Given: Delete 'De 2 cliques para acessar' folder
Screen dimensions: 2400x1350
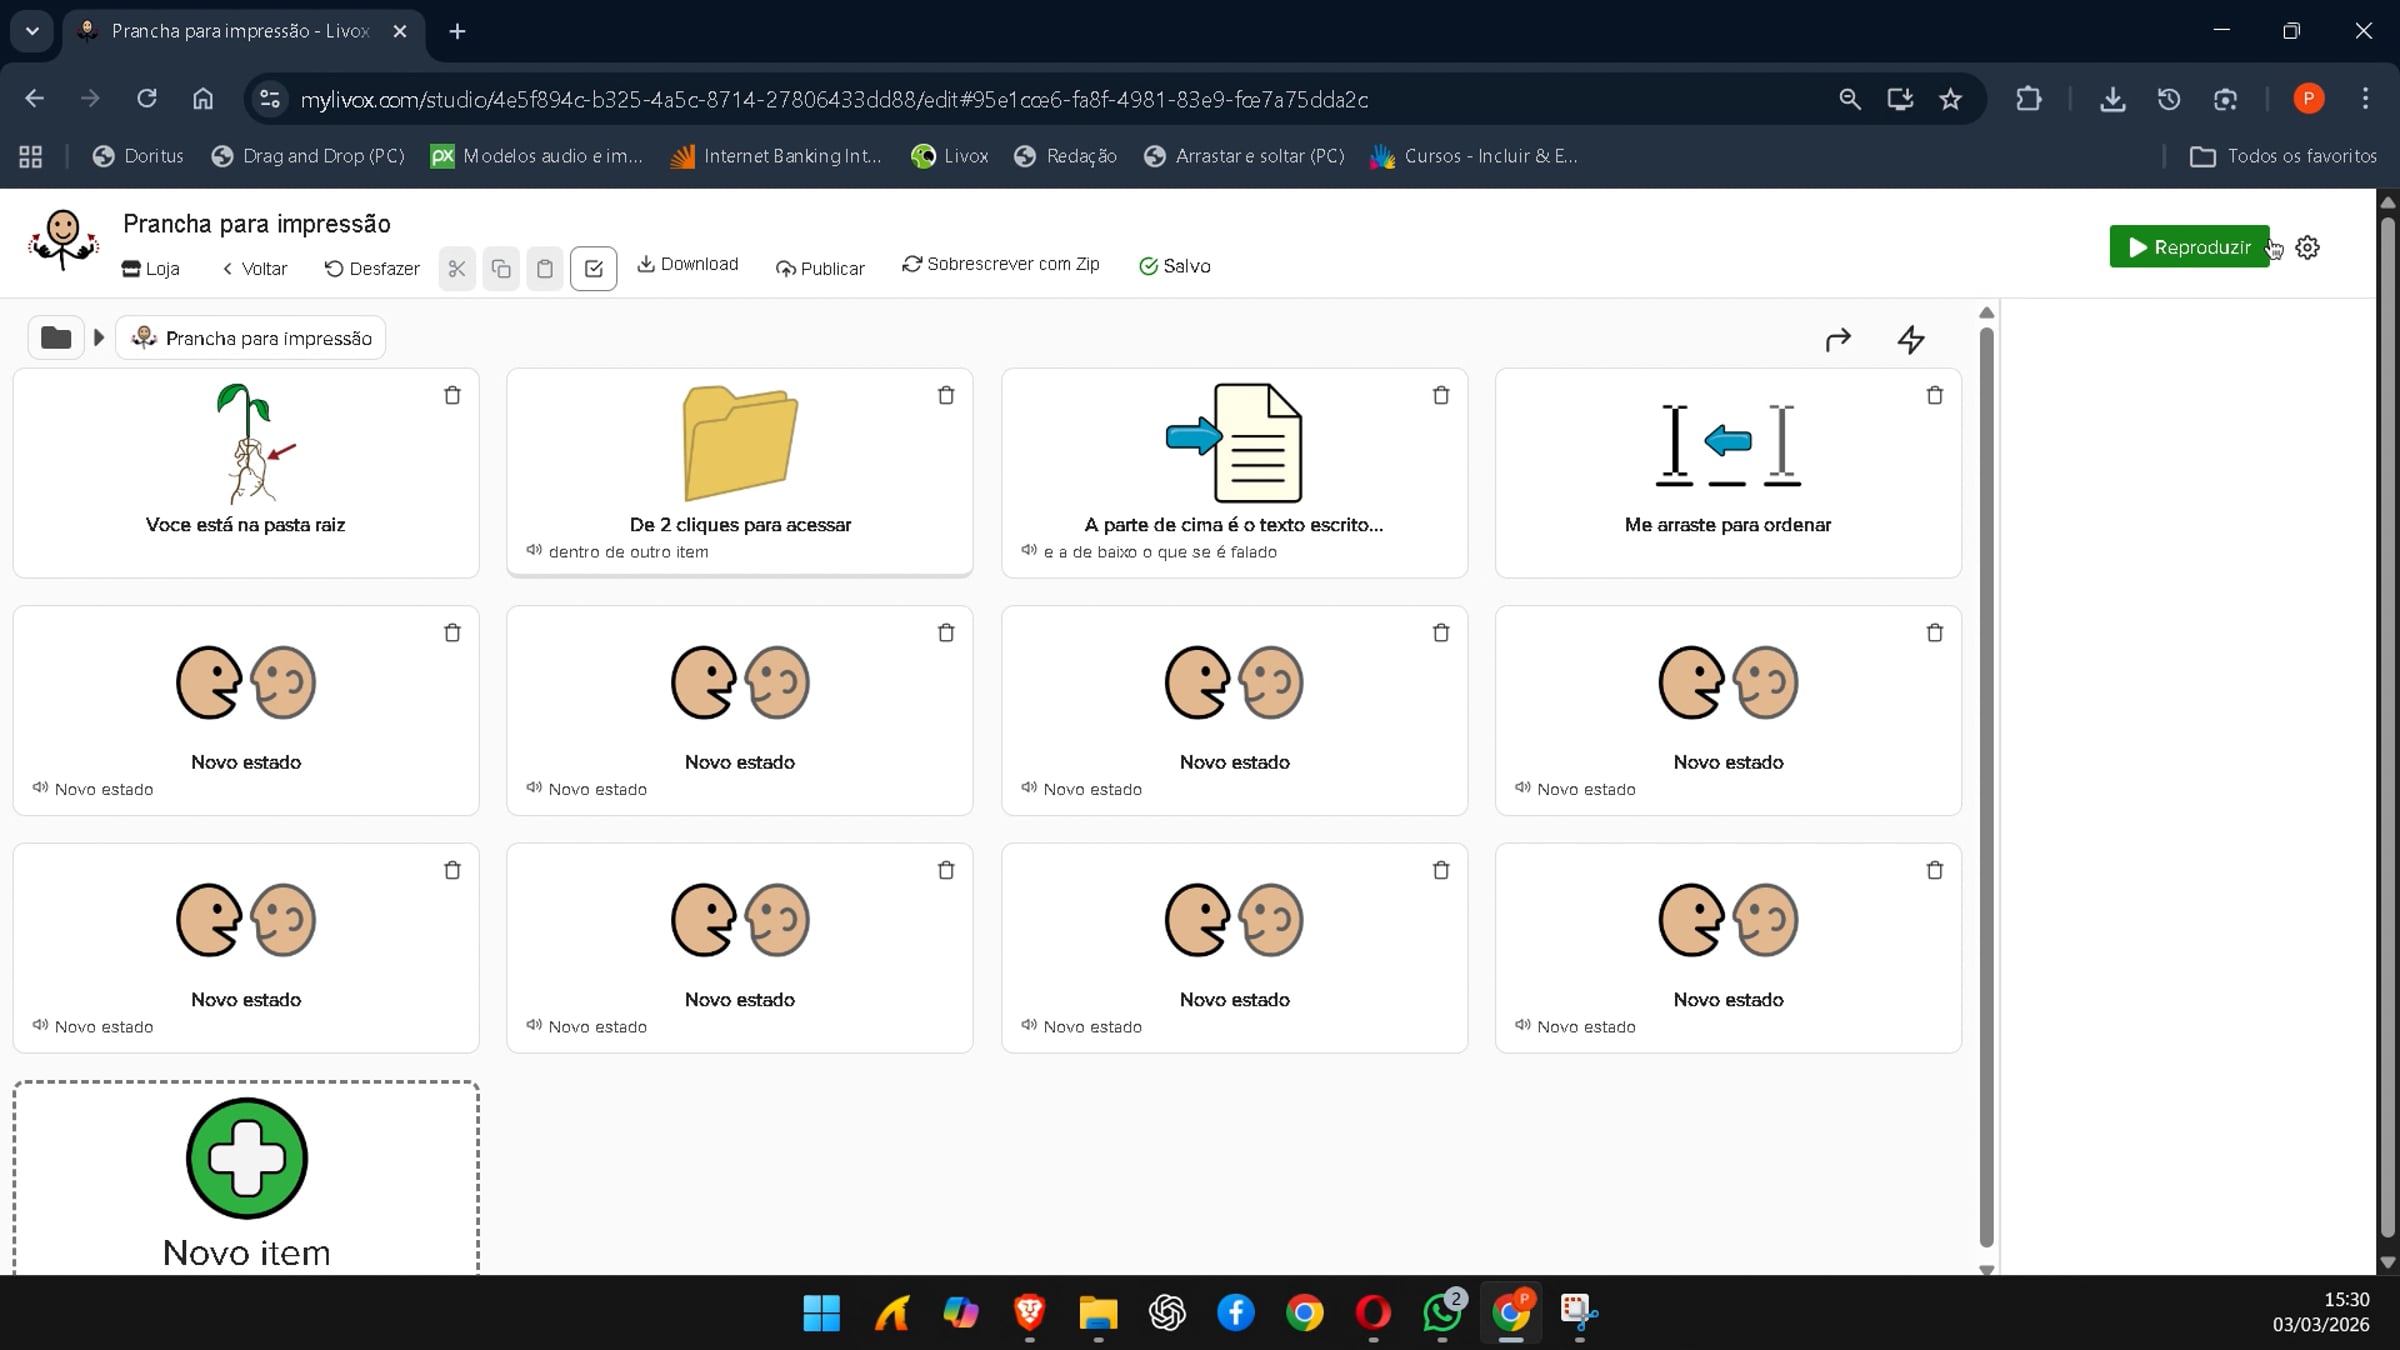Looking at the screenshot, I should (x=946, y=395).
